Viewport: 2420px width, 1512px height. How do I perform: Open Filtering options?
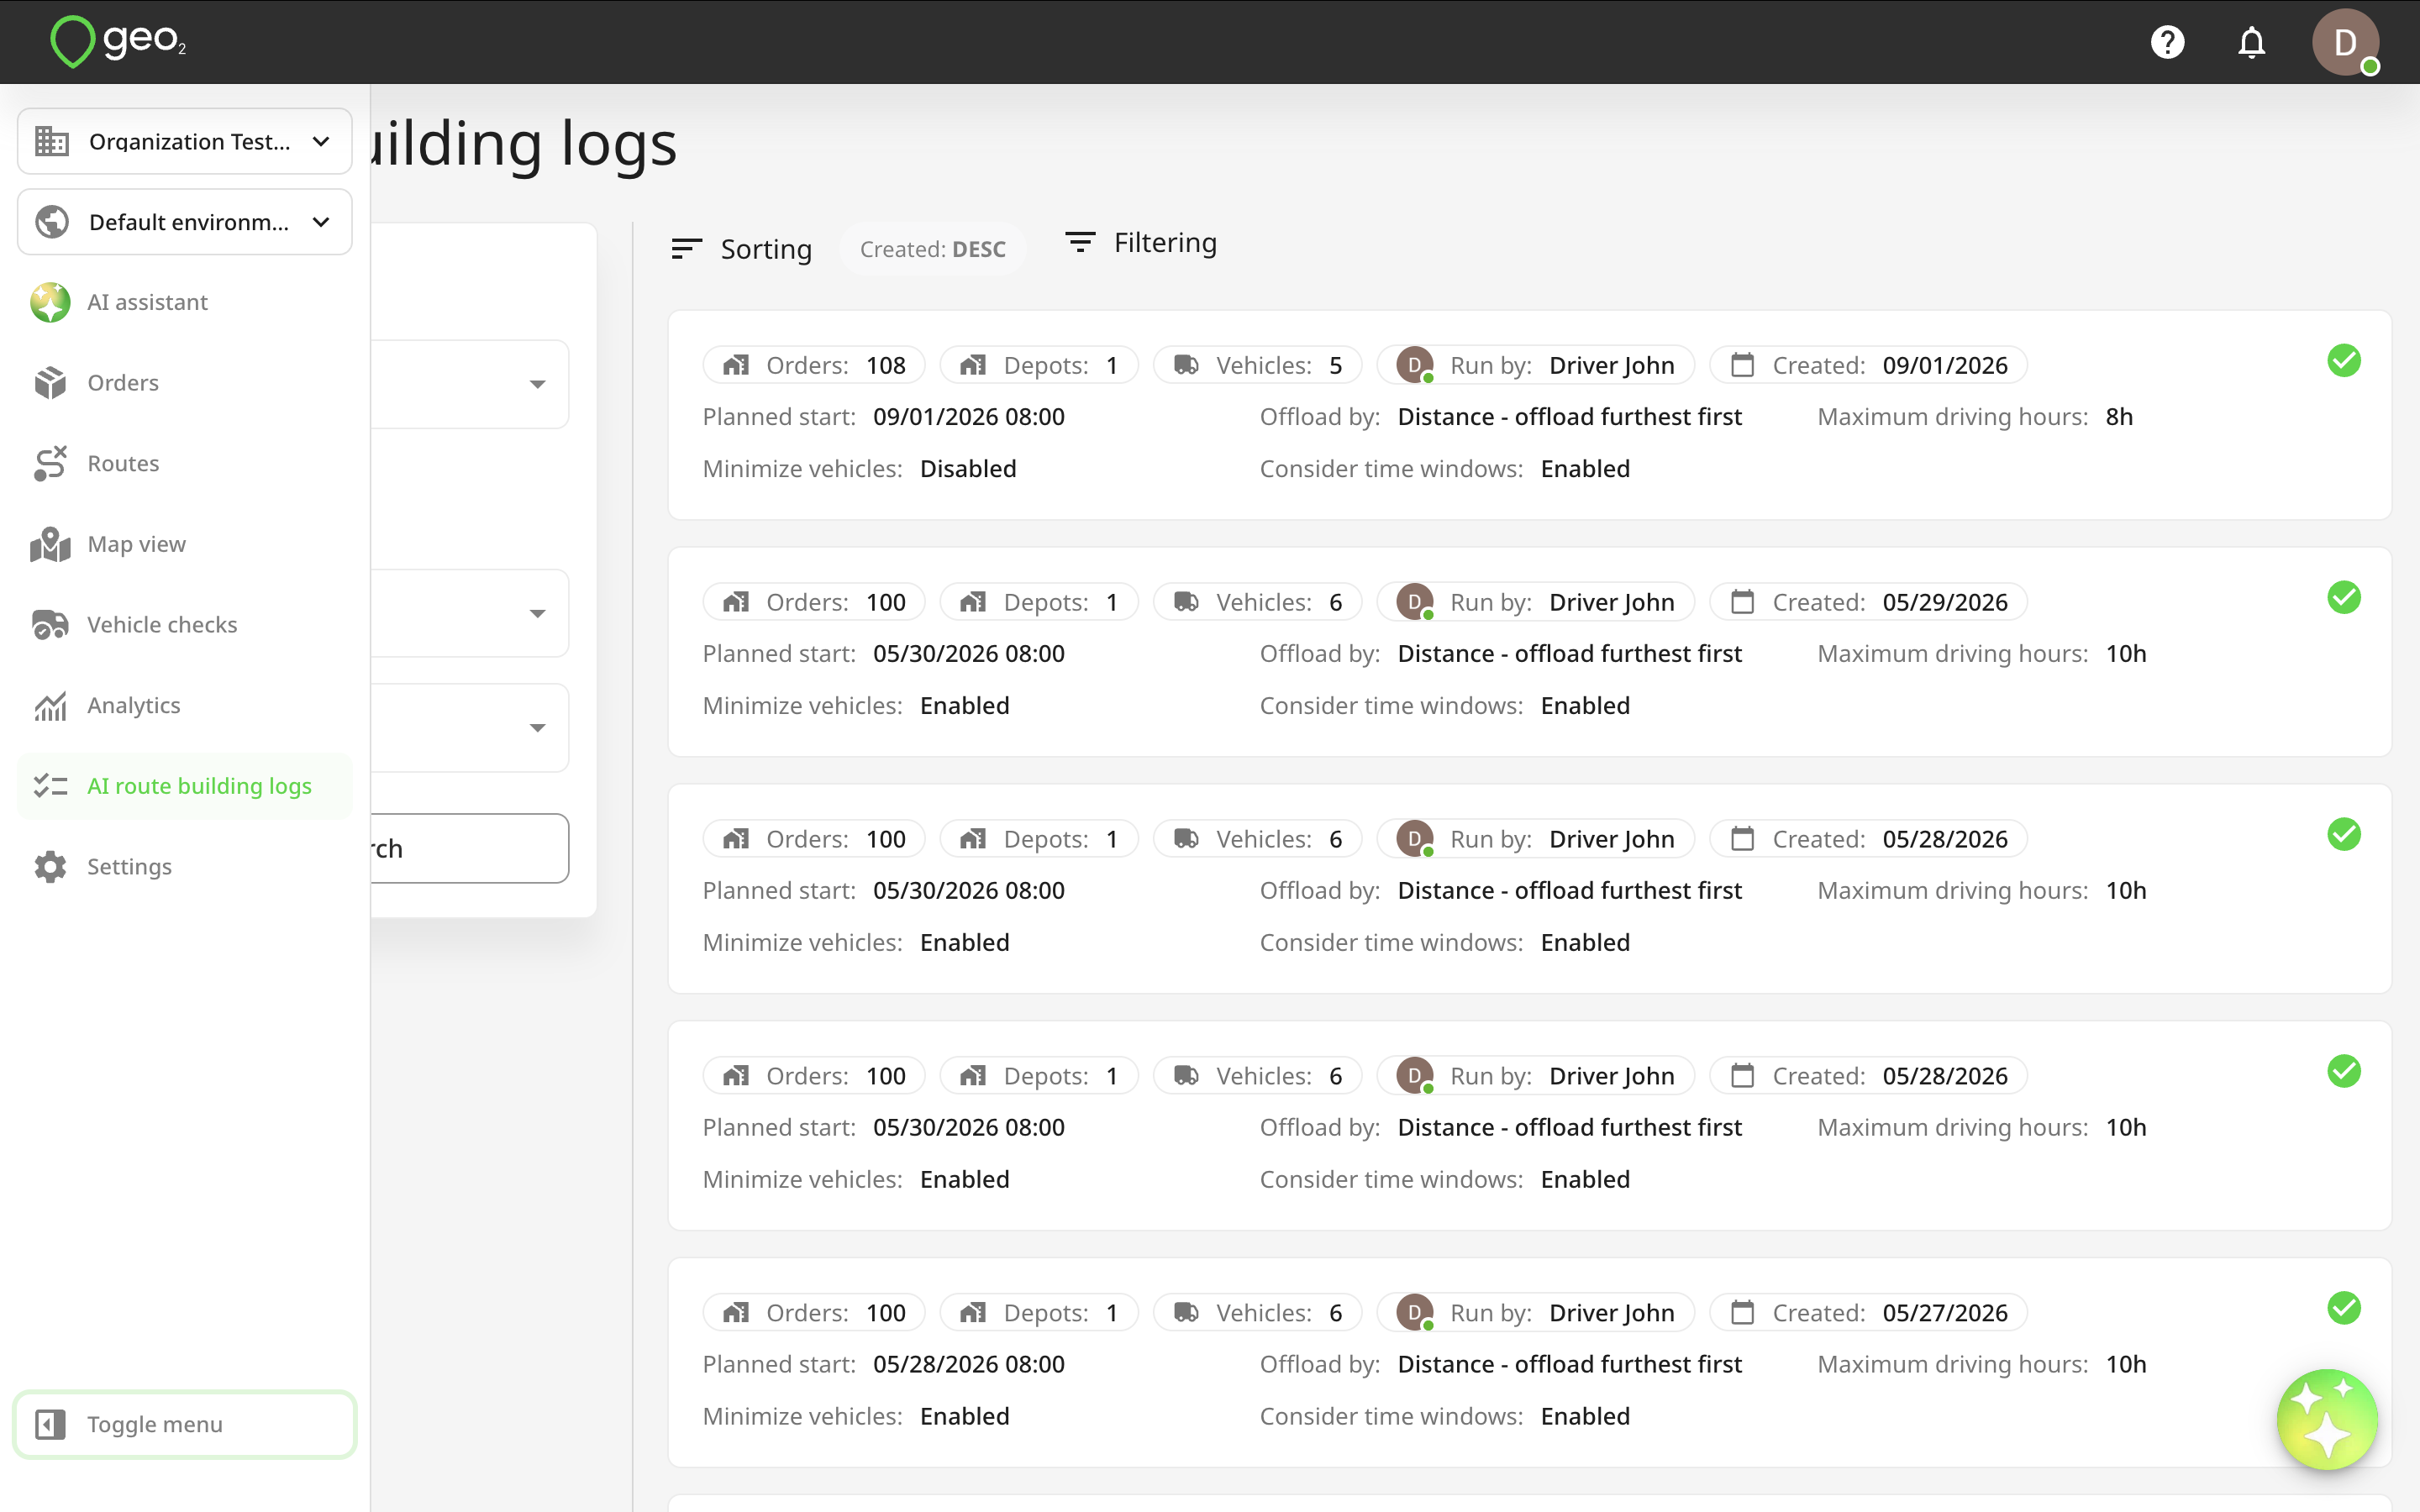1141,243
